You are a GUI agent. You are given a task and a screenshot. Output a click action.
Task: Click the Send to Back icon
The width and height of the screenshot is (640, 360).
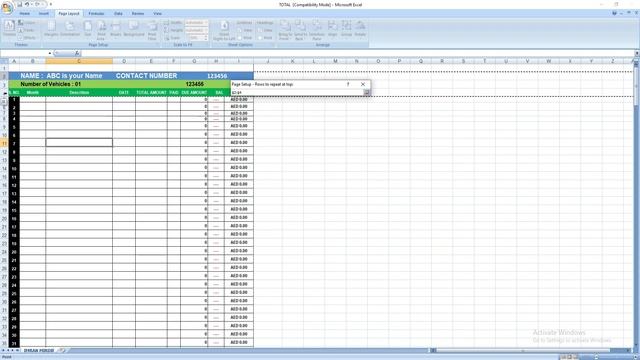tap(300, 29)
